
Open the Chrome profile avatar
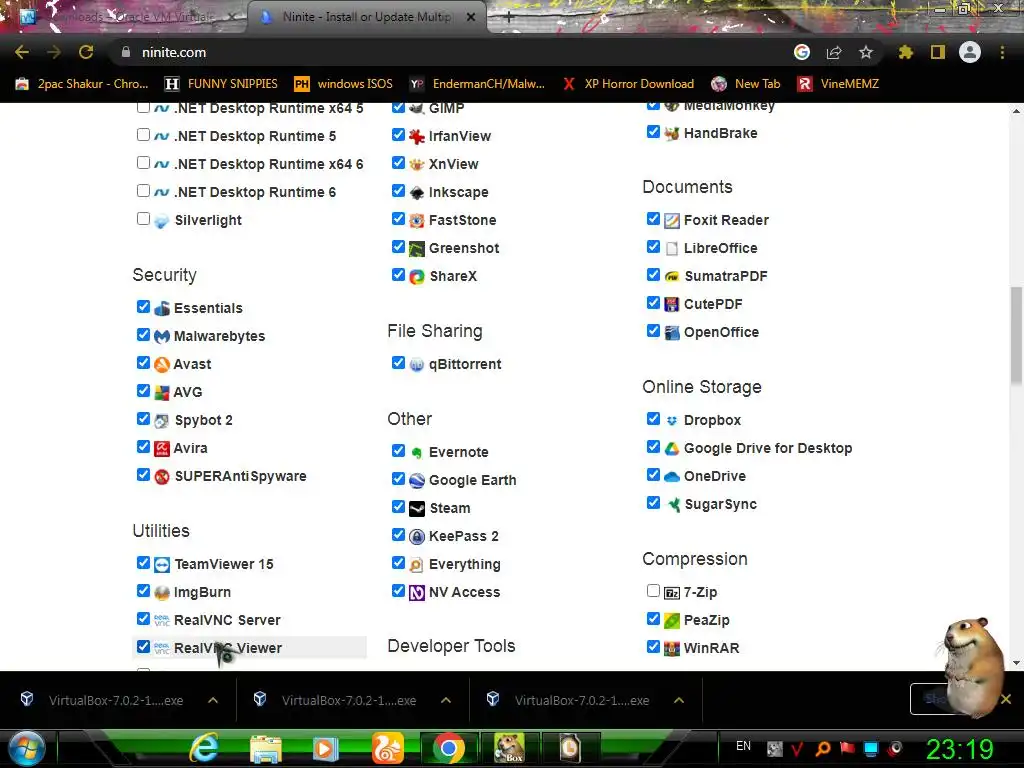[x=970, y=52]
